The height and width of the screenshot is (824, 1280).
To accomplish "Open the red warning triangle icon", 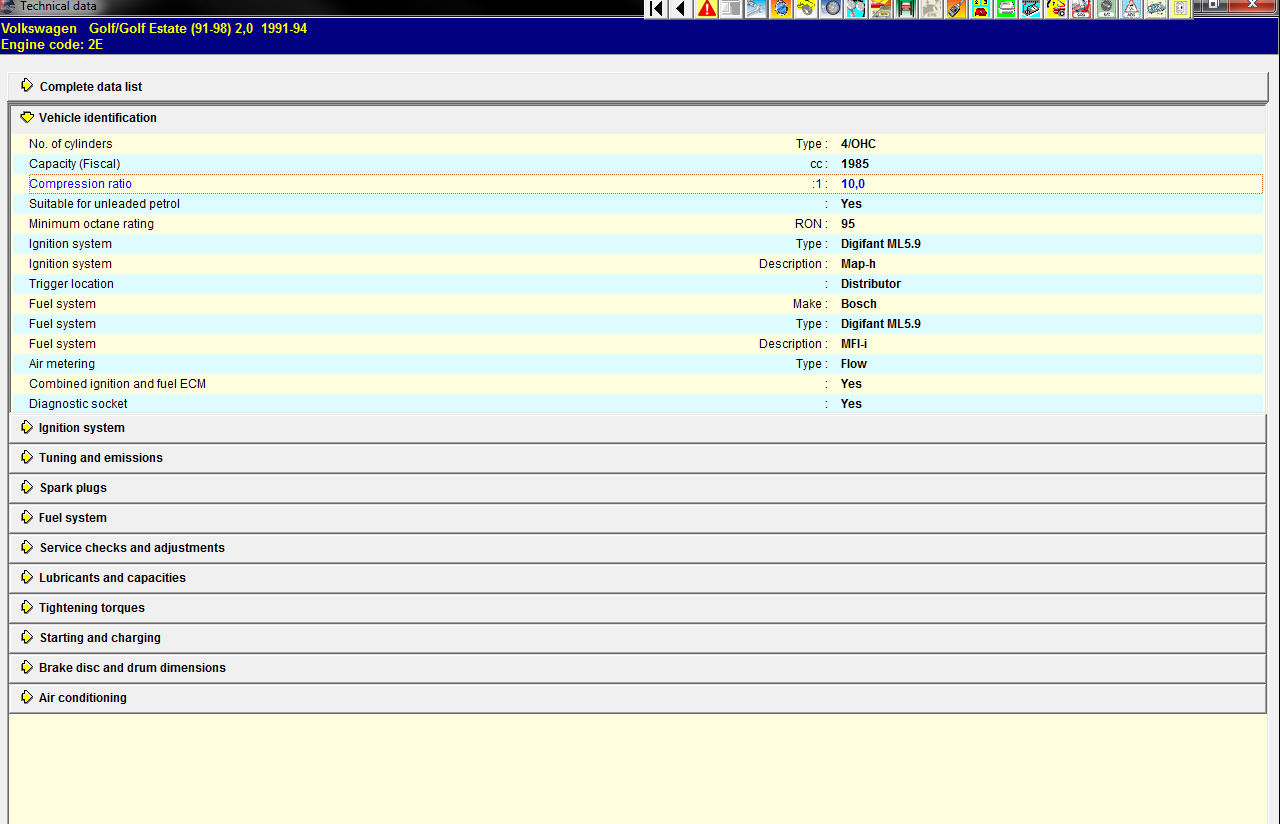I will click(x=707, y=9).
